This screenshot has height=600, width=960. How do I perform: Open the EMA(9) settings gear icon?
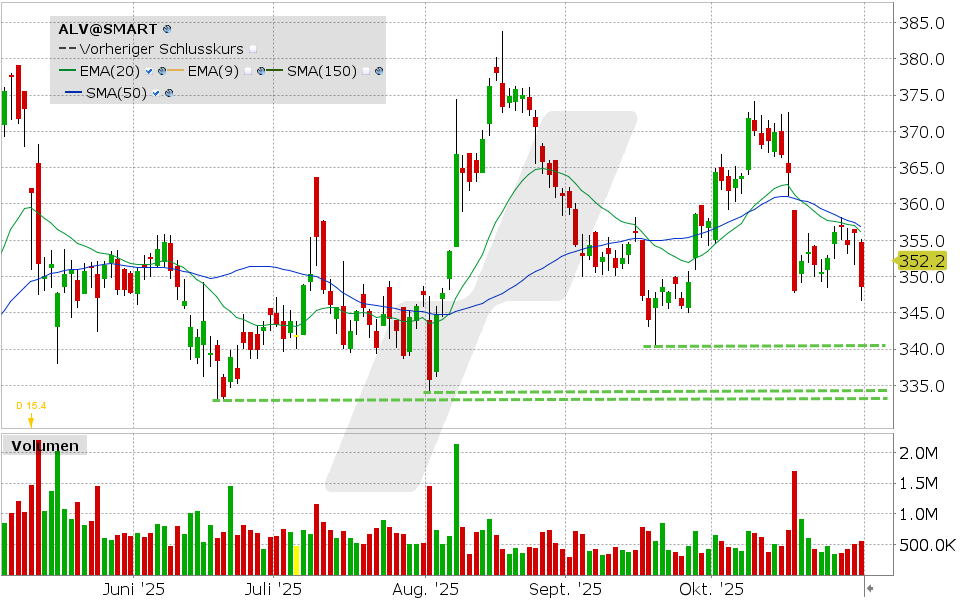[x=260, y=70]
